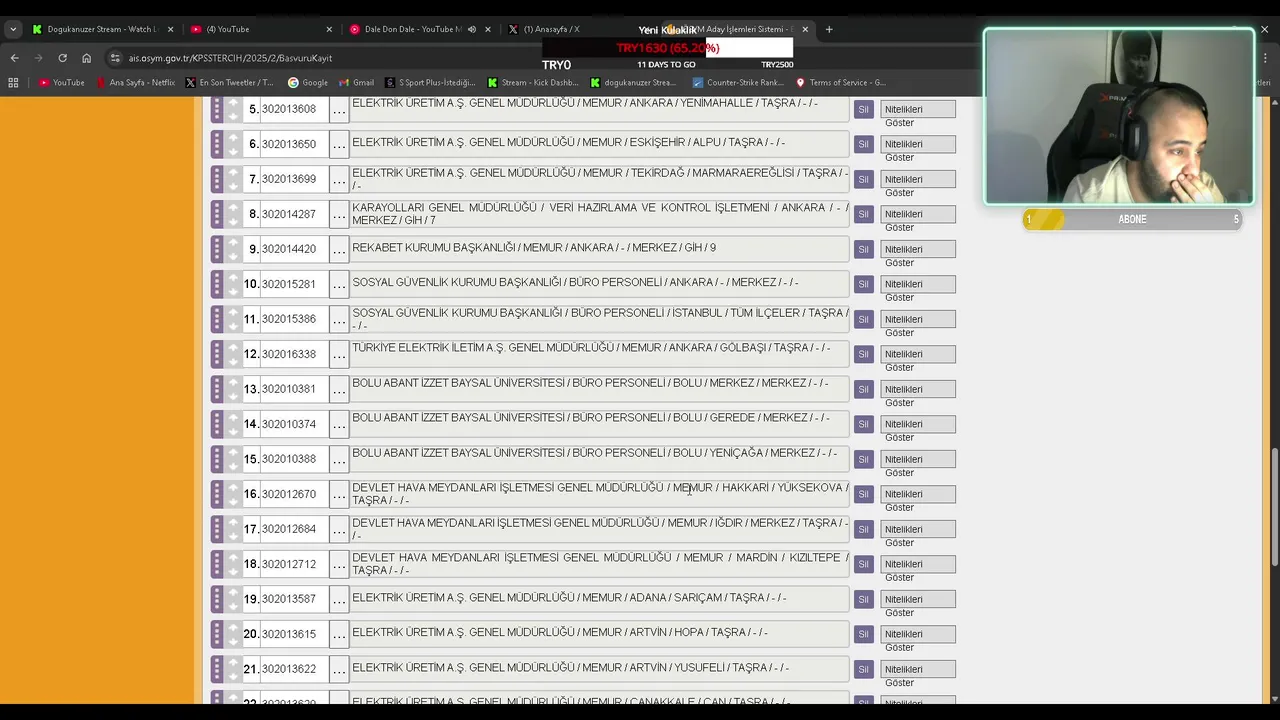Open the ... selector for code 302010374
1280x720 pixels.
(339, 424)
